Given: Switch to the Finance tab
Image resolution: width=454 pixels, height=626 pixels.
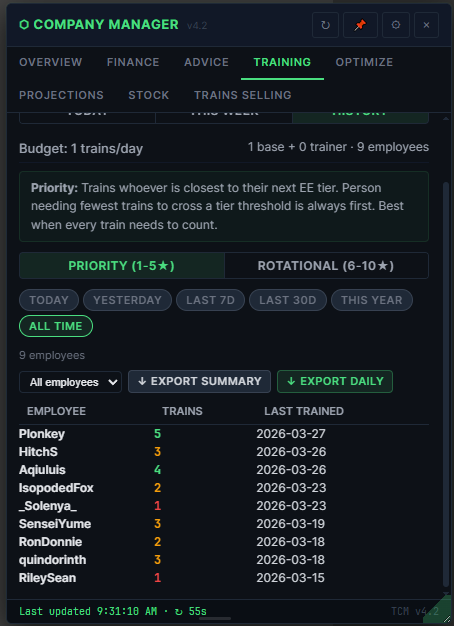Looking at the screenshot, I should [x=133, y=62].
